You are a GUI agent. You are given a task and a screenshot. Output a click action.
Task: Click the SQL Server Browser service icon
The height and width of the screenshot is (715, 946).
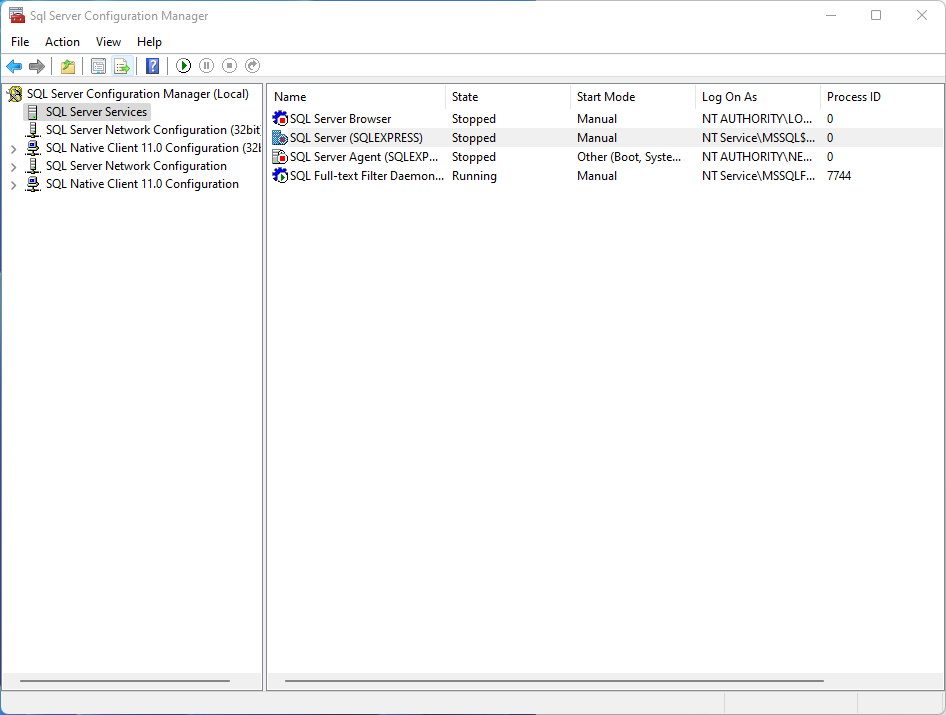tap(280, 118)
